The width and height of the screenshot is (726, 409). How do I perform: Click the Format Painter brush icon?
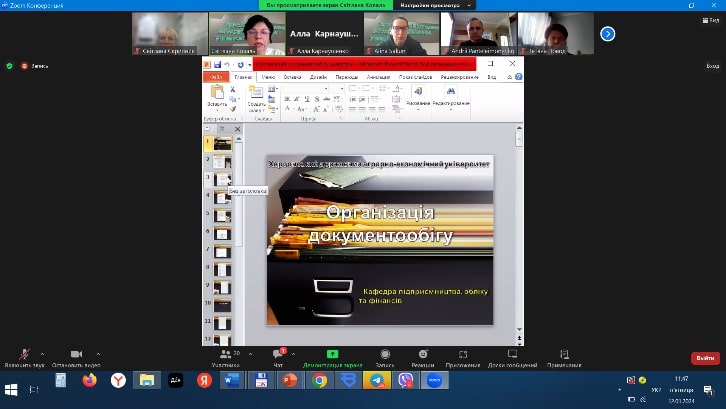232,109
